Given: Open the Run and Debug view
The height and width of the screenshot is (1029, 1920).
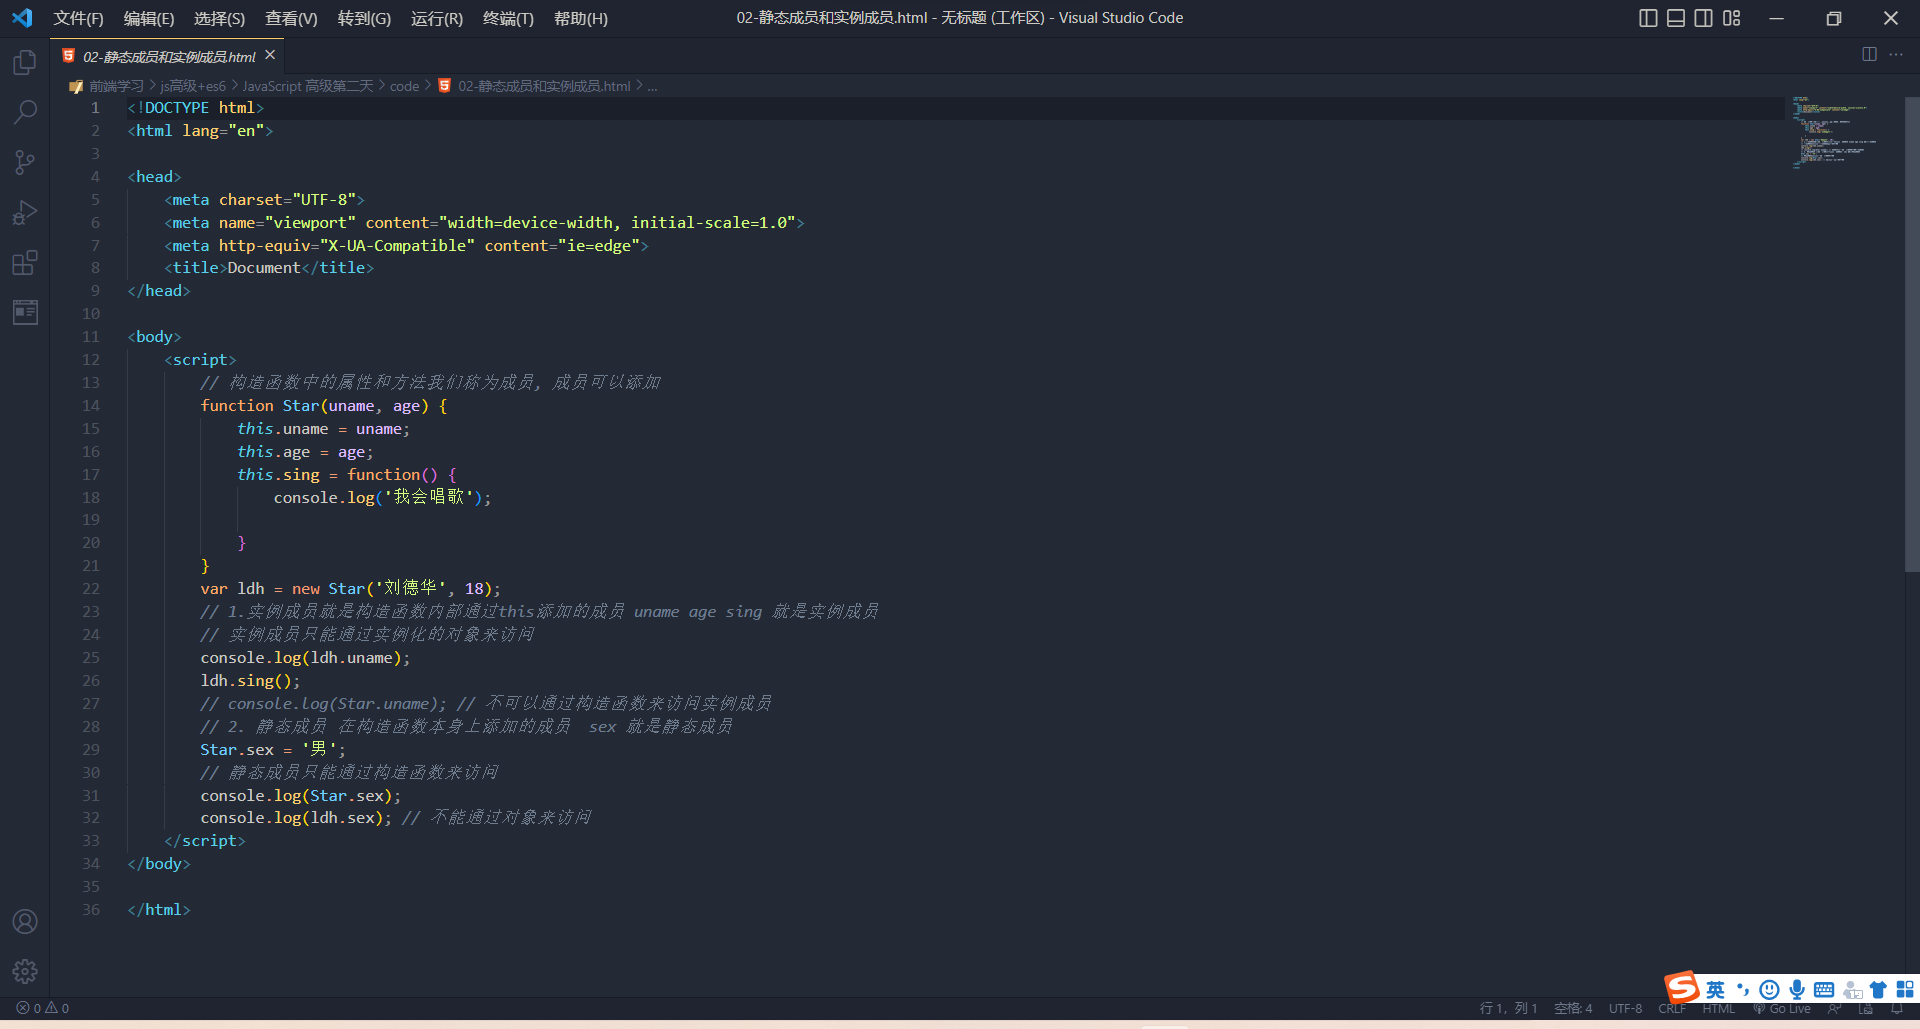Looking at the screenshot, I should [x=24, y=212].
